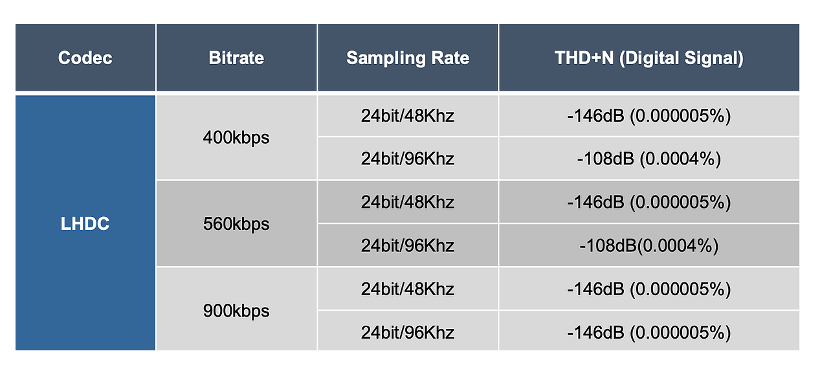Click the 900kbps bitrate cell

[x=237, y=309]
